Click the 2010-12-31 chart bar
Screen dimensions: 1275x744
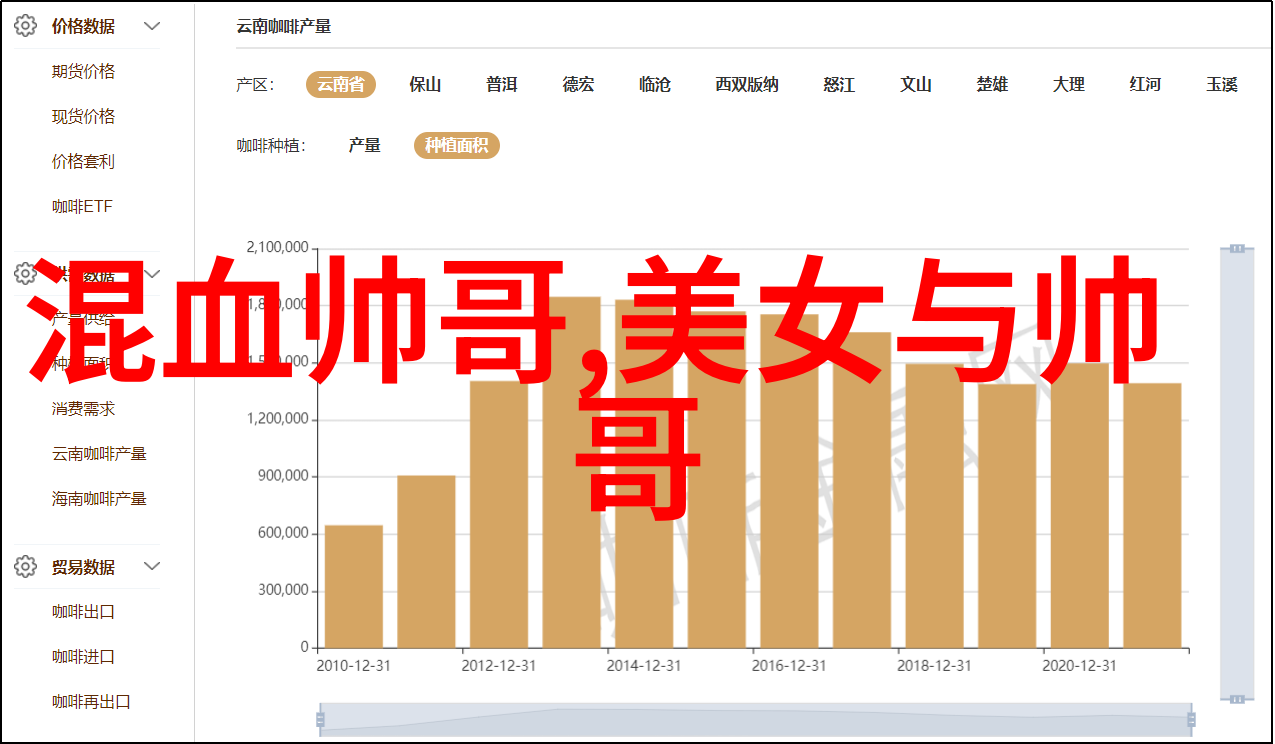[354, 586]
